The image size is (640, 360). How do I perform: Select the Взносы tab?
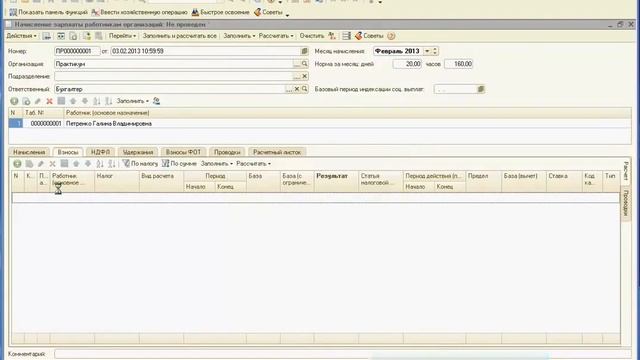(x=68, y=152)
